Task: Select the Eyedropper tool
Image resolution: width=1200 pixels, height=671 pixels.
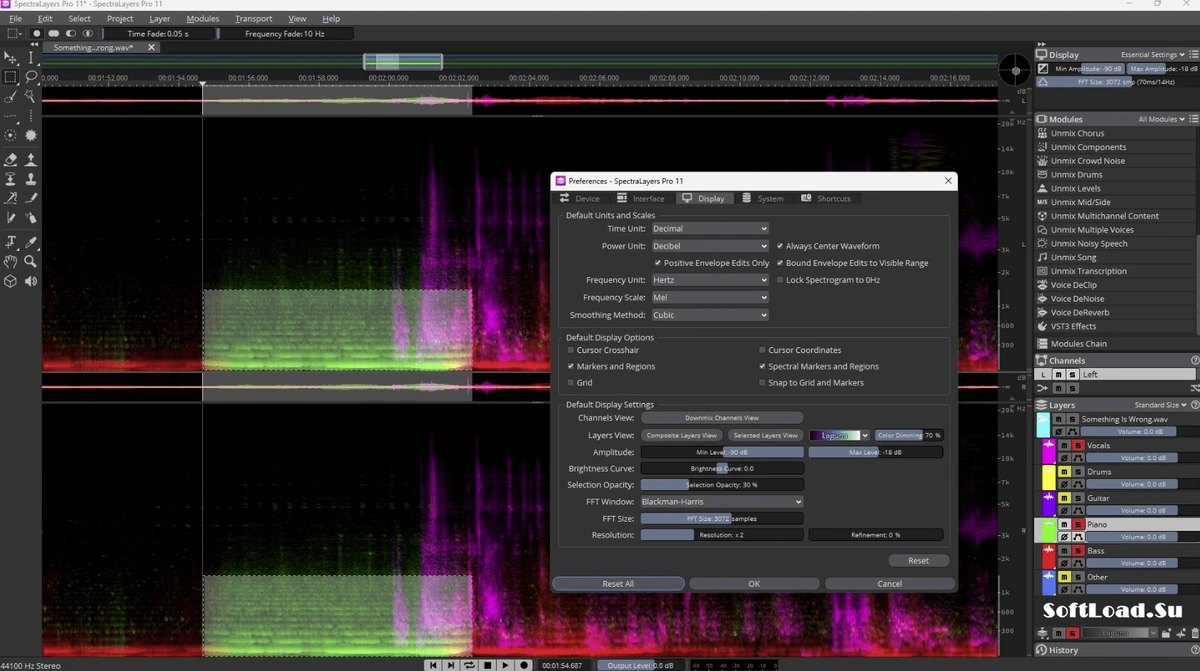Action: point(31,242)
